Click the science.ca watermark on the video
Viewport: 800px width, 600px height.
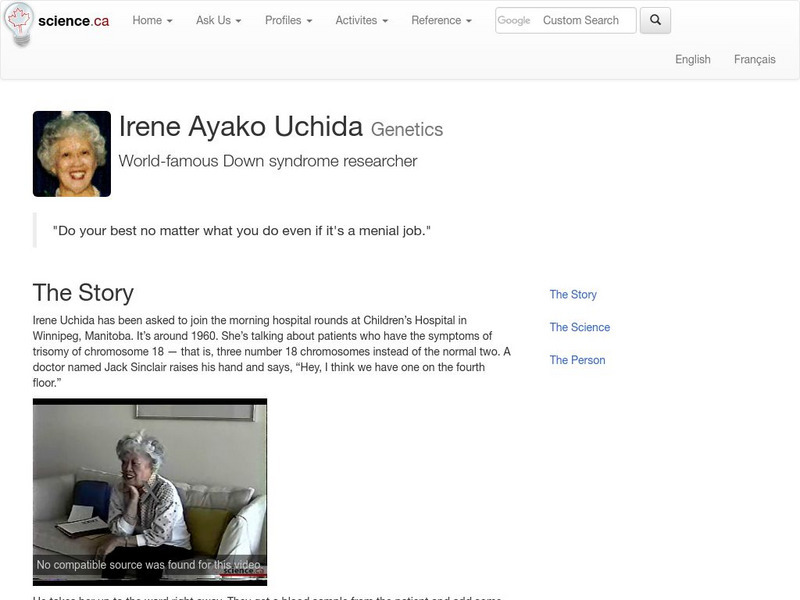tap(243, 569)
